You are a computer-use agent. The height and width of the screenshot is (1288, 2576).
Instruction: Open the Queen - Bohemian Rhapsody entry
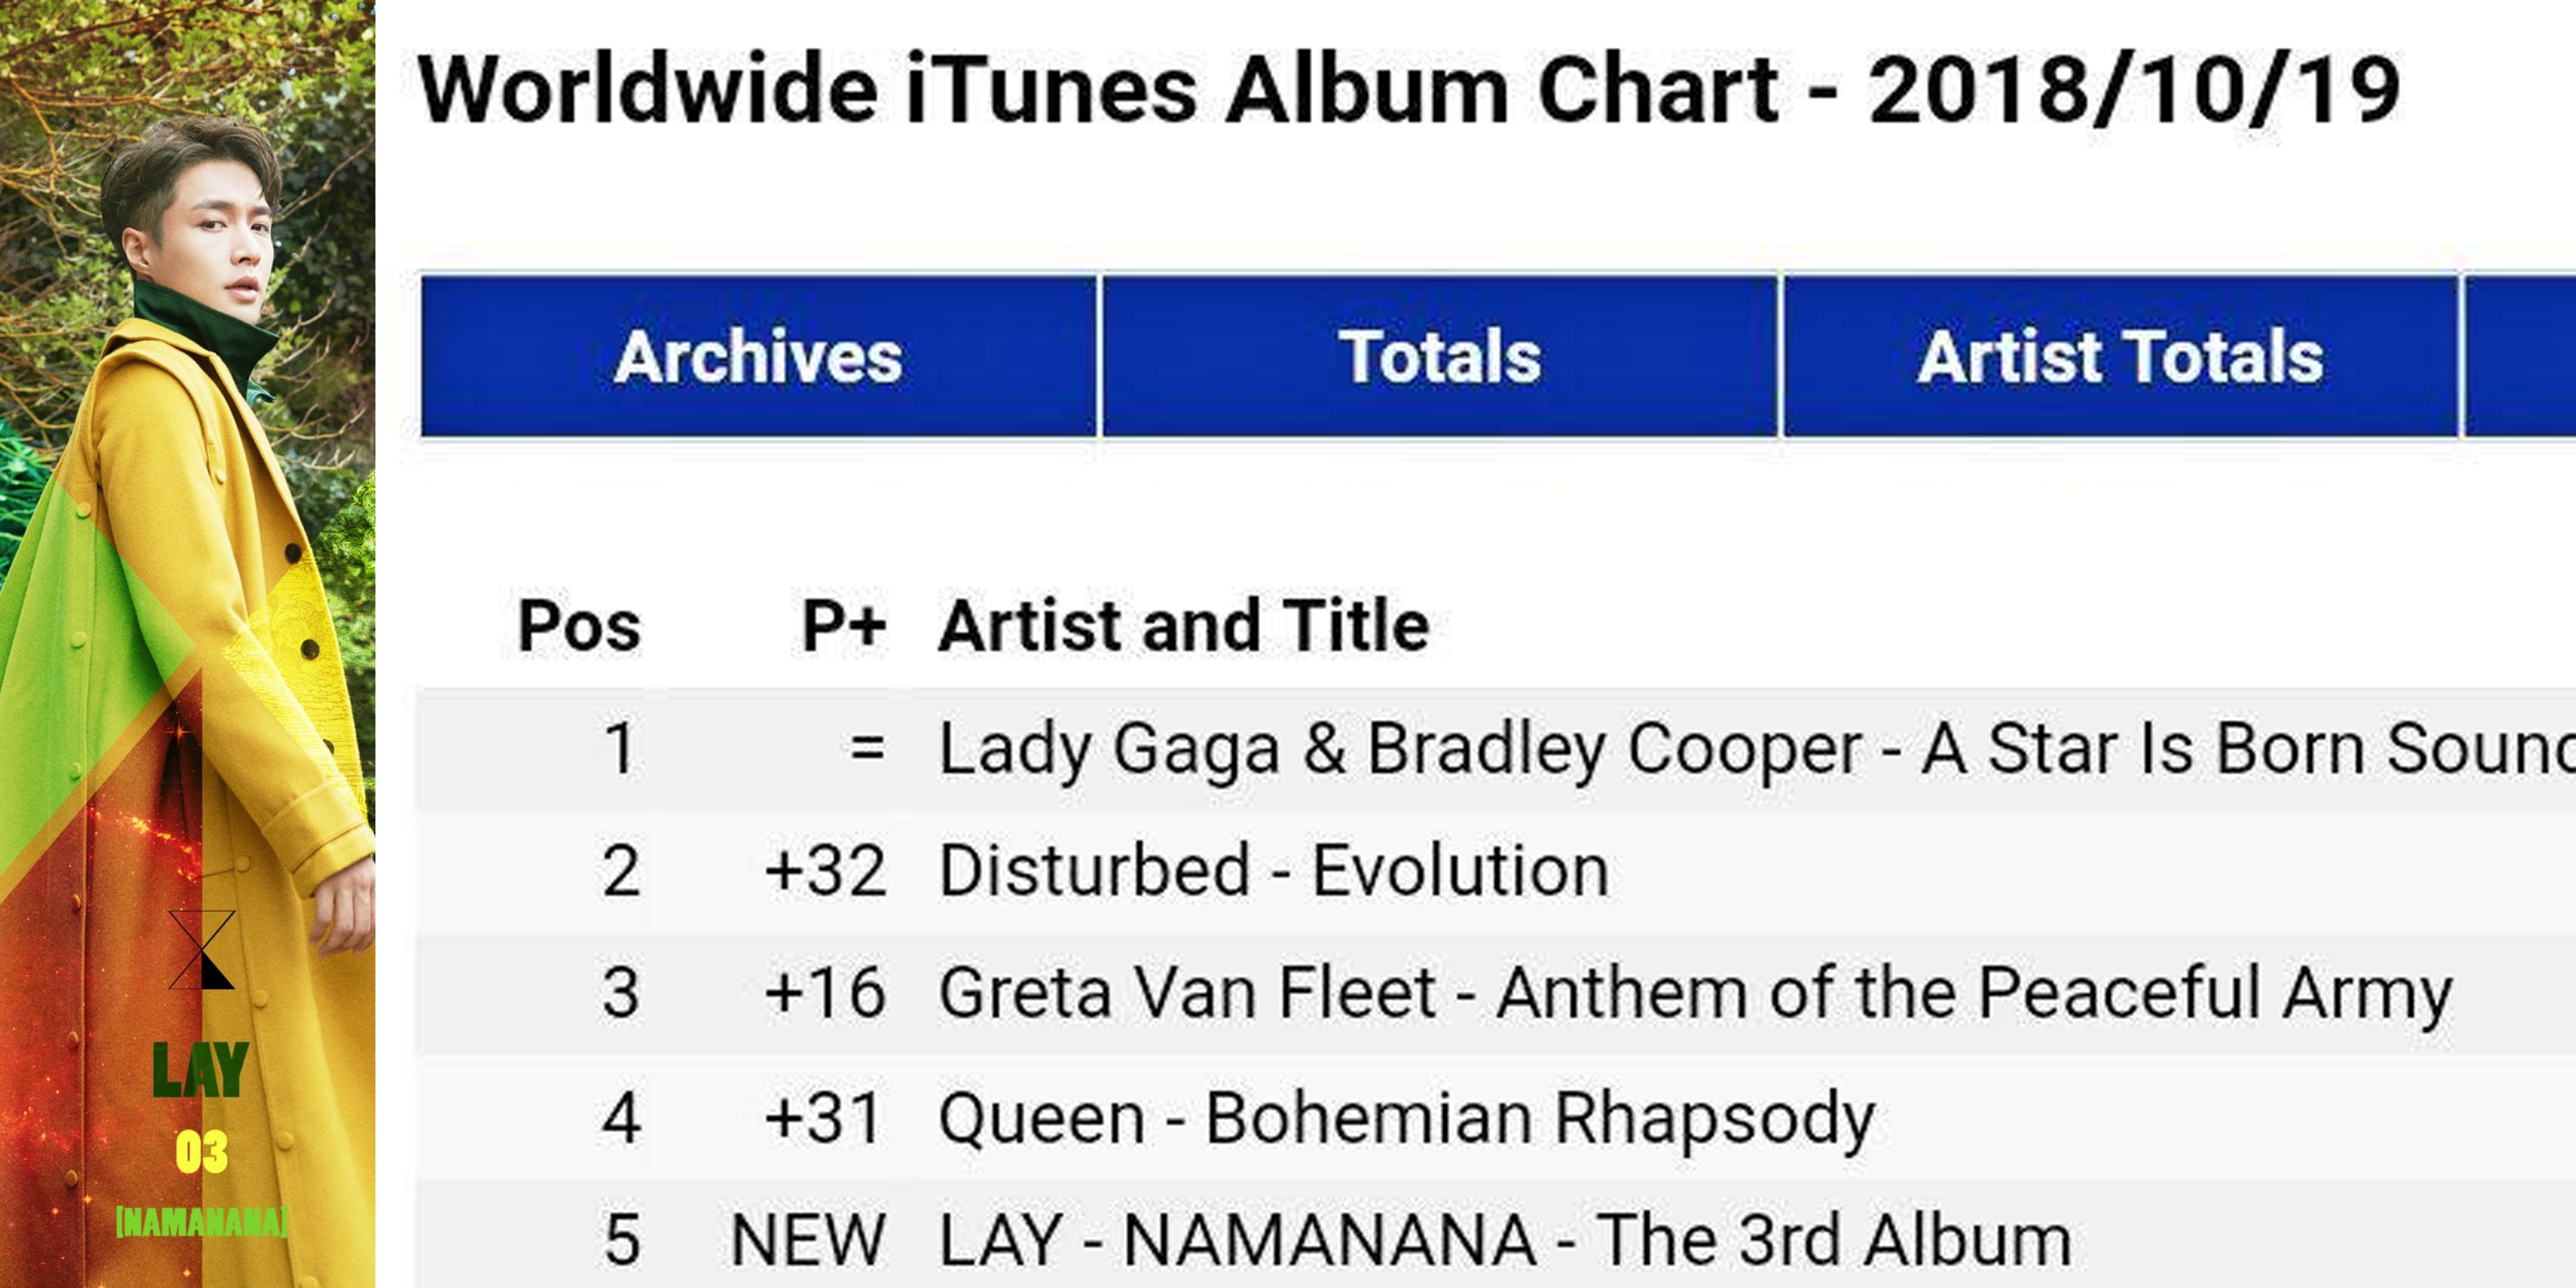pyautogui.click(x=1406, y=1117)
